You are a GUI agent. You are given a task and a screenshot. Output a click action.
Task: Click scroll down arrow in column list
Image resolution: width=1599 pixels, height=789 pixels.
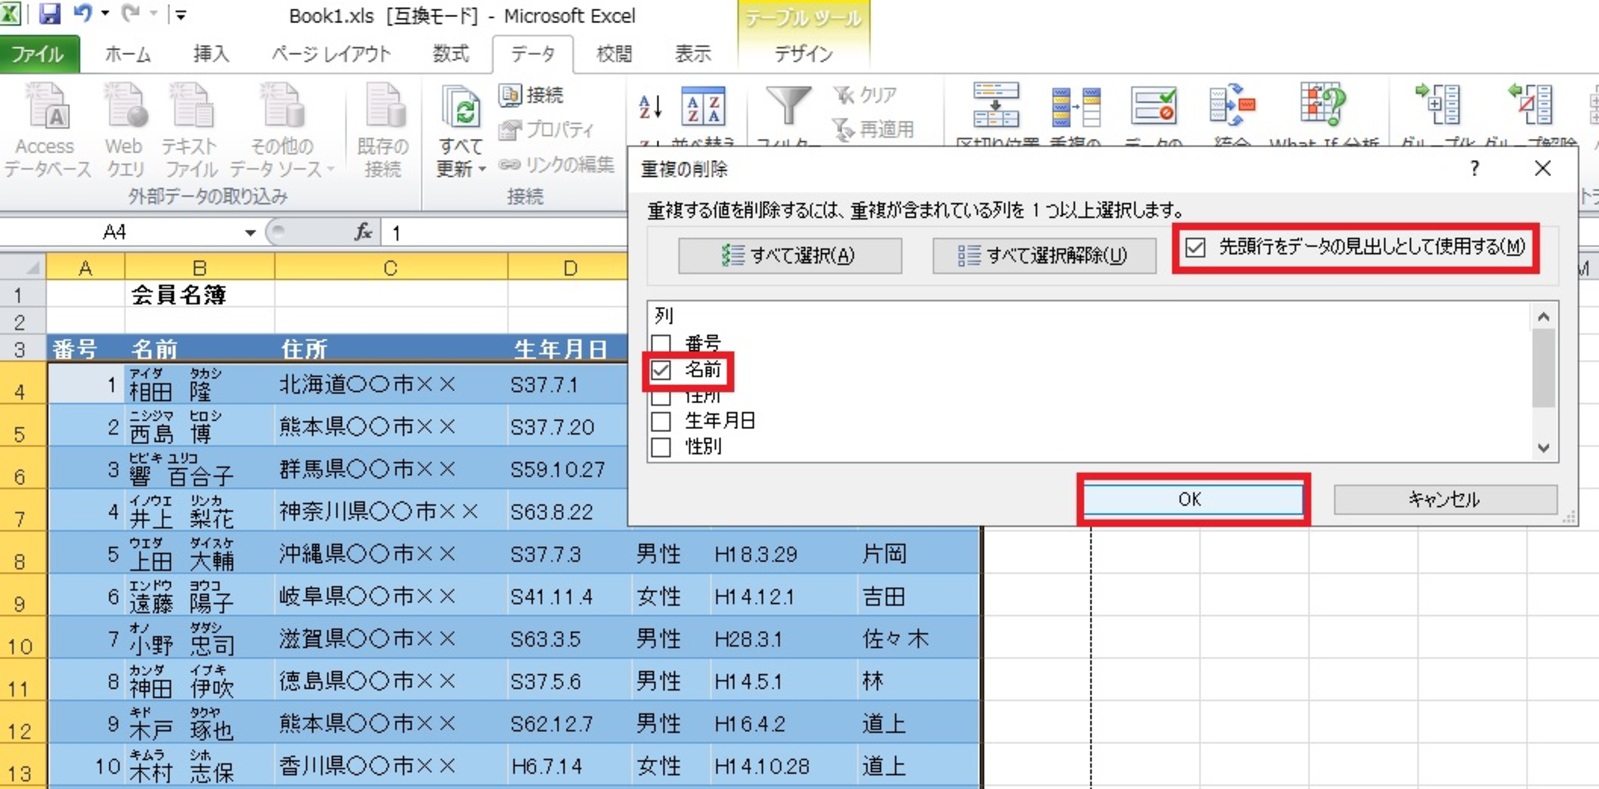[1544, 448]
